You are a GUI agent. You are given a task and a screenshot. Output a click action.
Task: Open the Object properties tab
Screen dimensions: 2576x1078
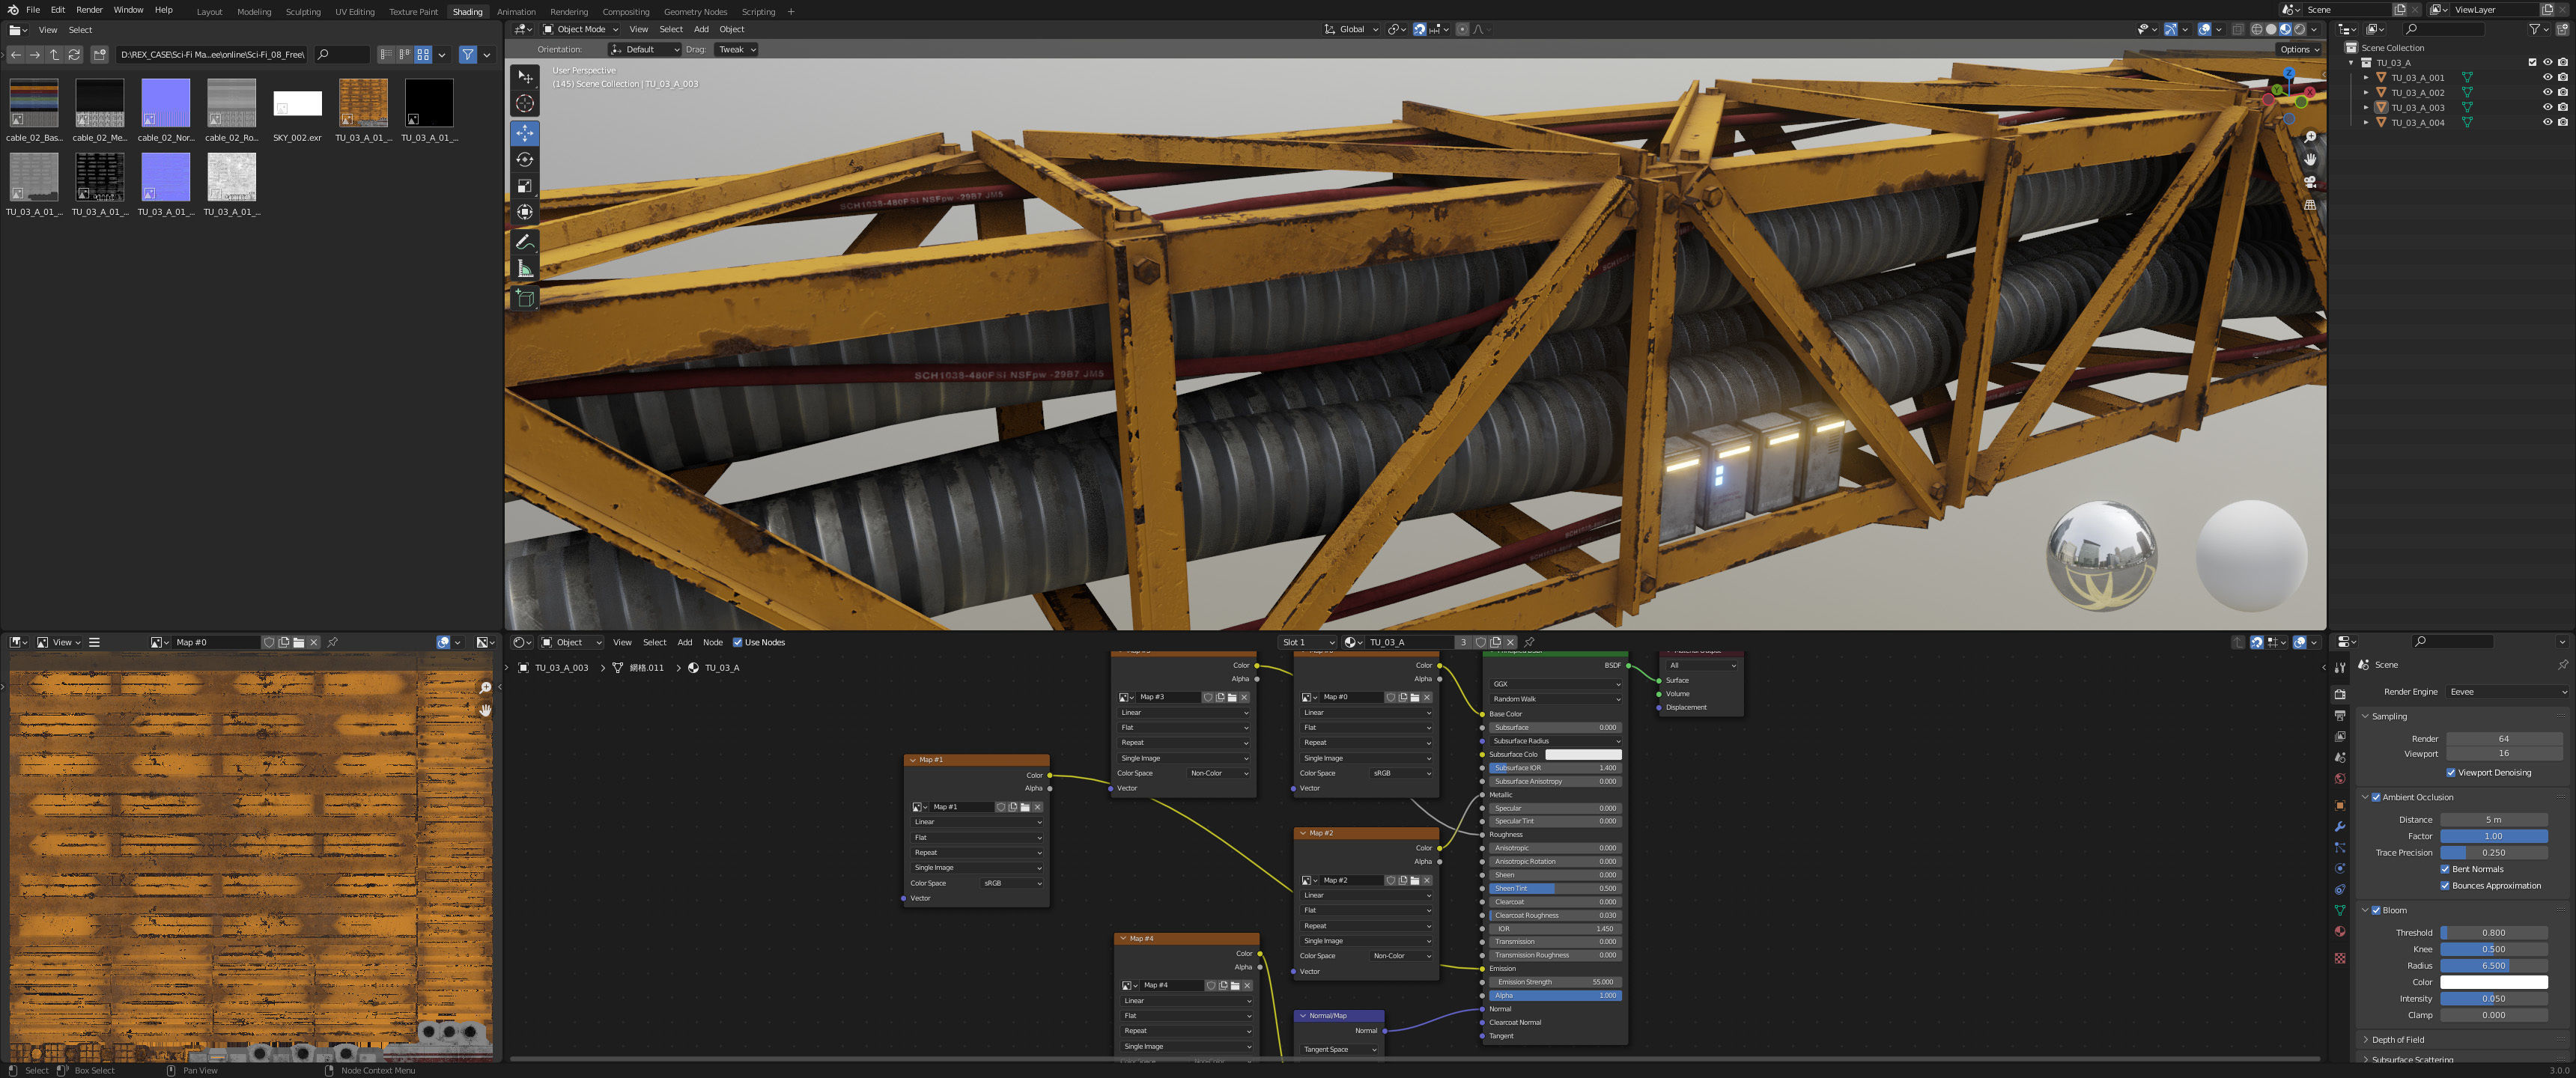click(x=2340, y=805)
